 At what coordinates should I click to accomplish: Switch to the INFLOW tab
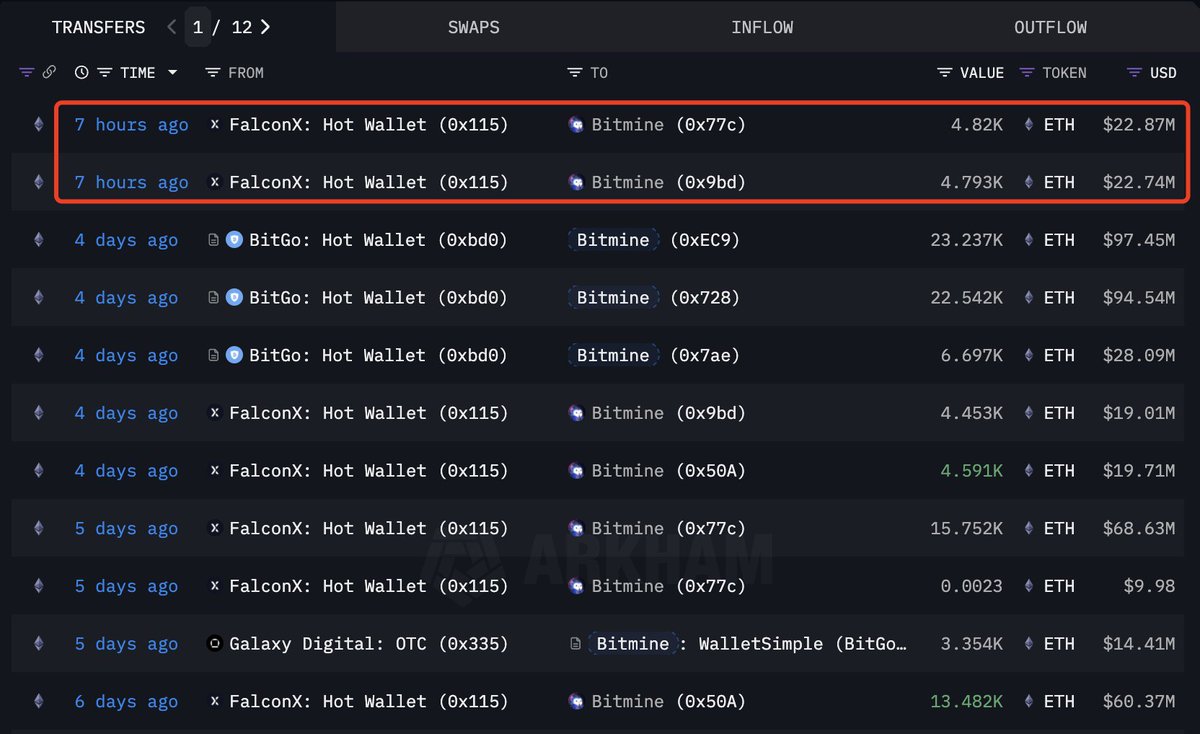click(762, 27)
